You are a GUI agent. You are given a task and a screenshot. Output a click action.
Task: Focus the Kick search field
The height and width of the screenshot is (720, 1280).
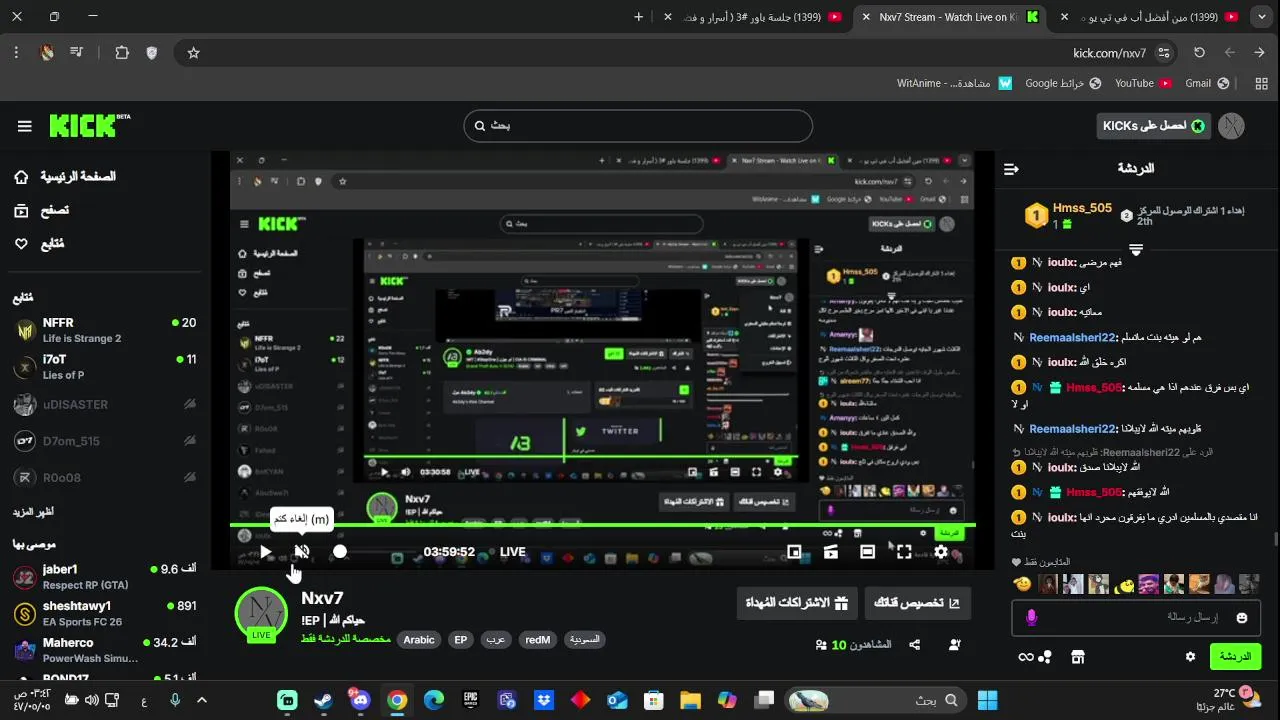click(x=638, y=126)
